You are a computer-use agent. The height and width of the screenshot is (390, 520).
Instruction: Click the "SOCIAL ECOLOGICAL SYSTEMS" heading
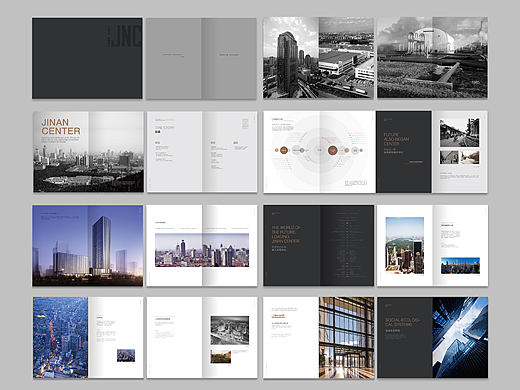click(403, 322)
